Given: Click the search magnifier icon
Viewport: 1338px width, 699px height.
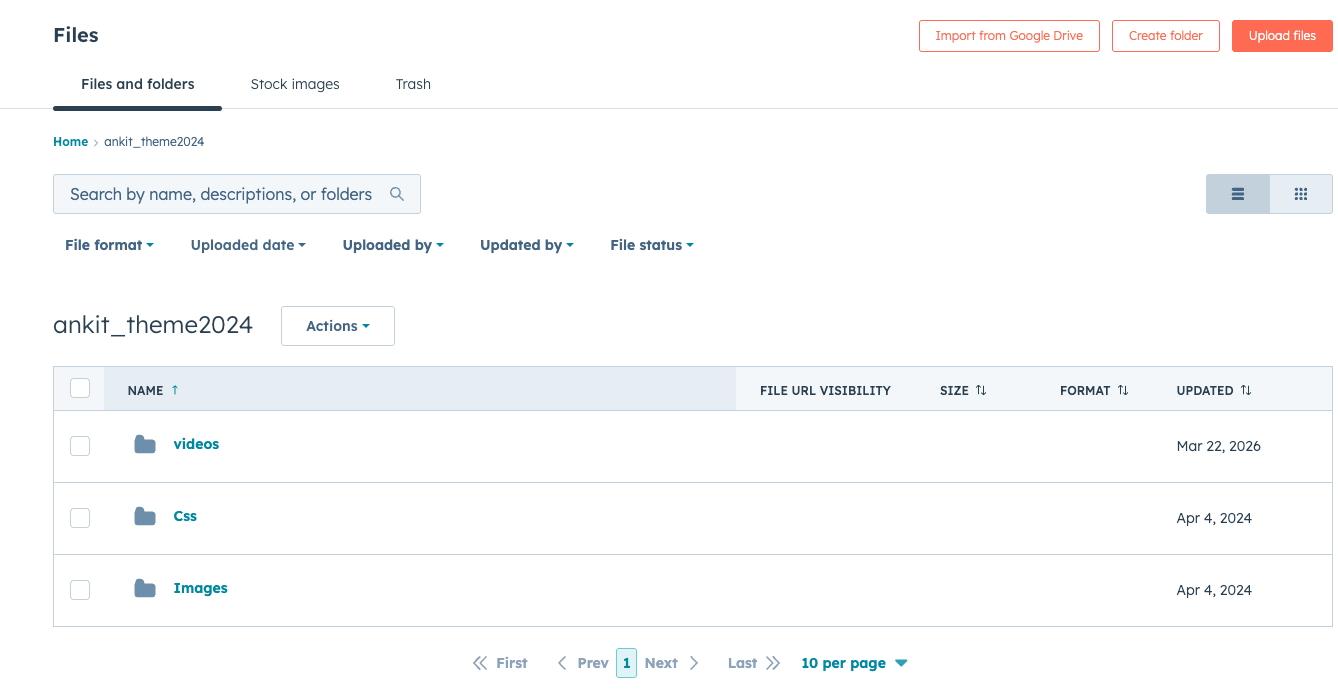Looking at the screenshot, I should click(x=397, y=194).
